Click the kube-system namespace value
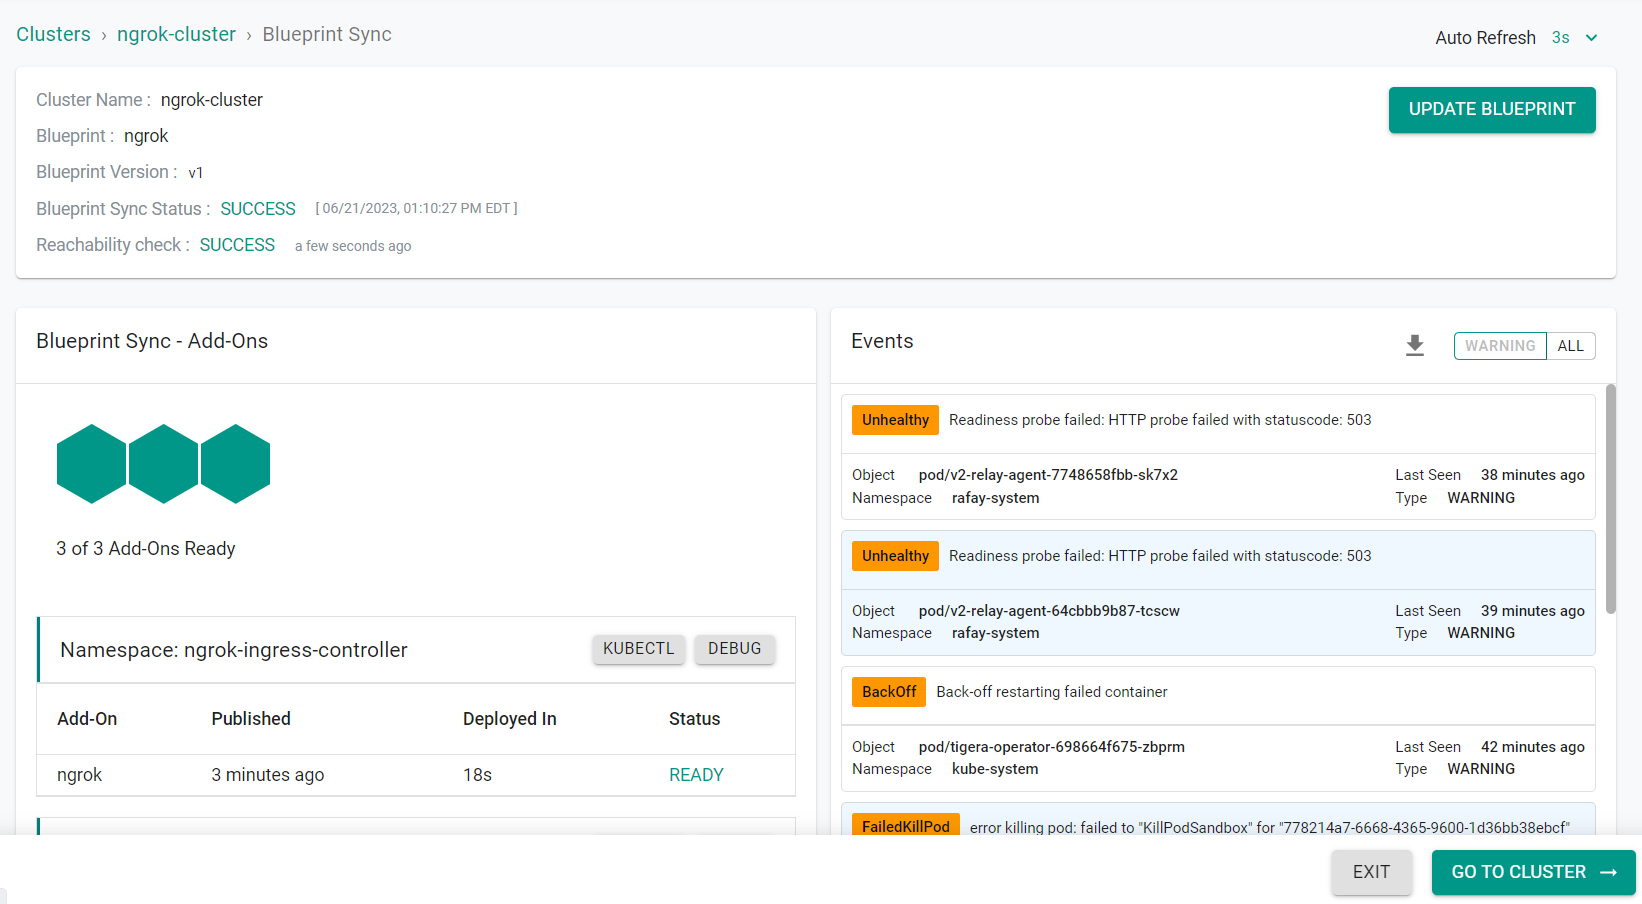 click(995, 769)
